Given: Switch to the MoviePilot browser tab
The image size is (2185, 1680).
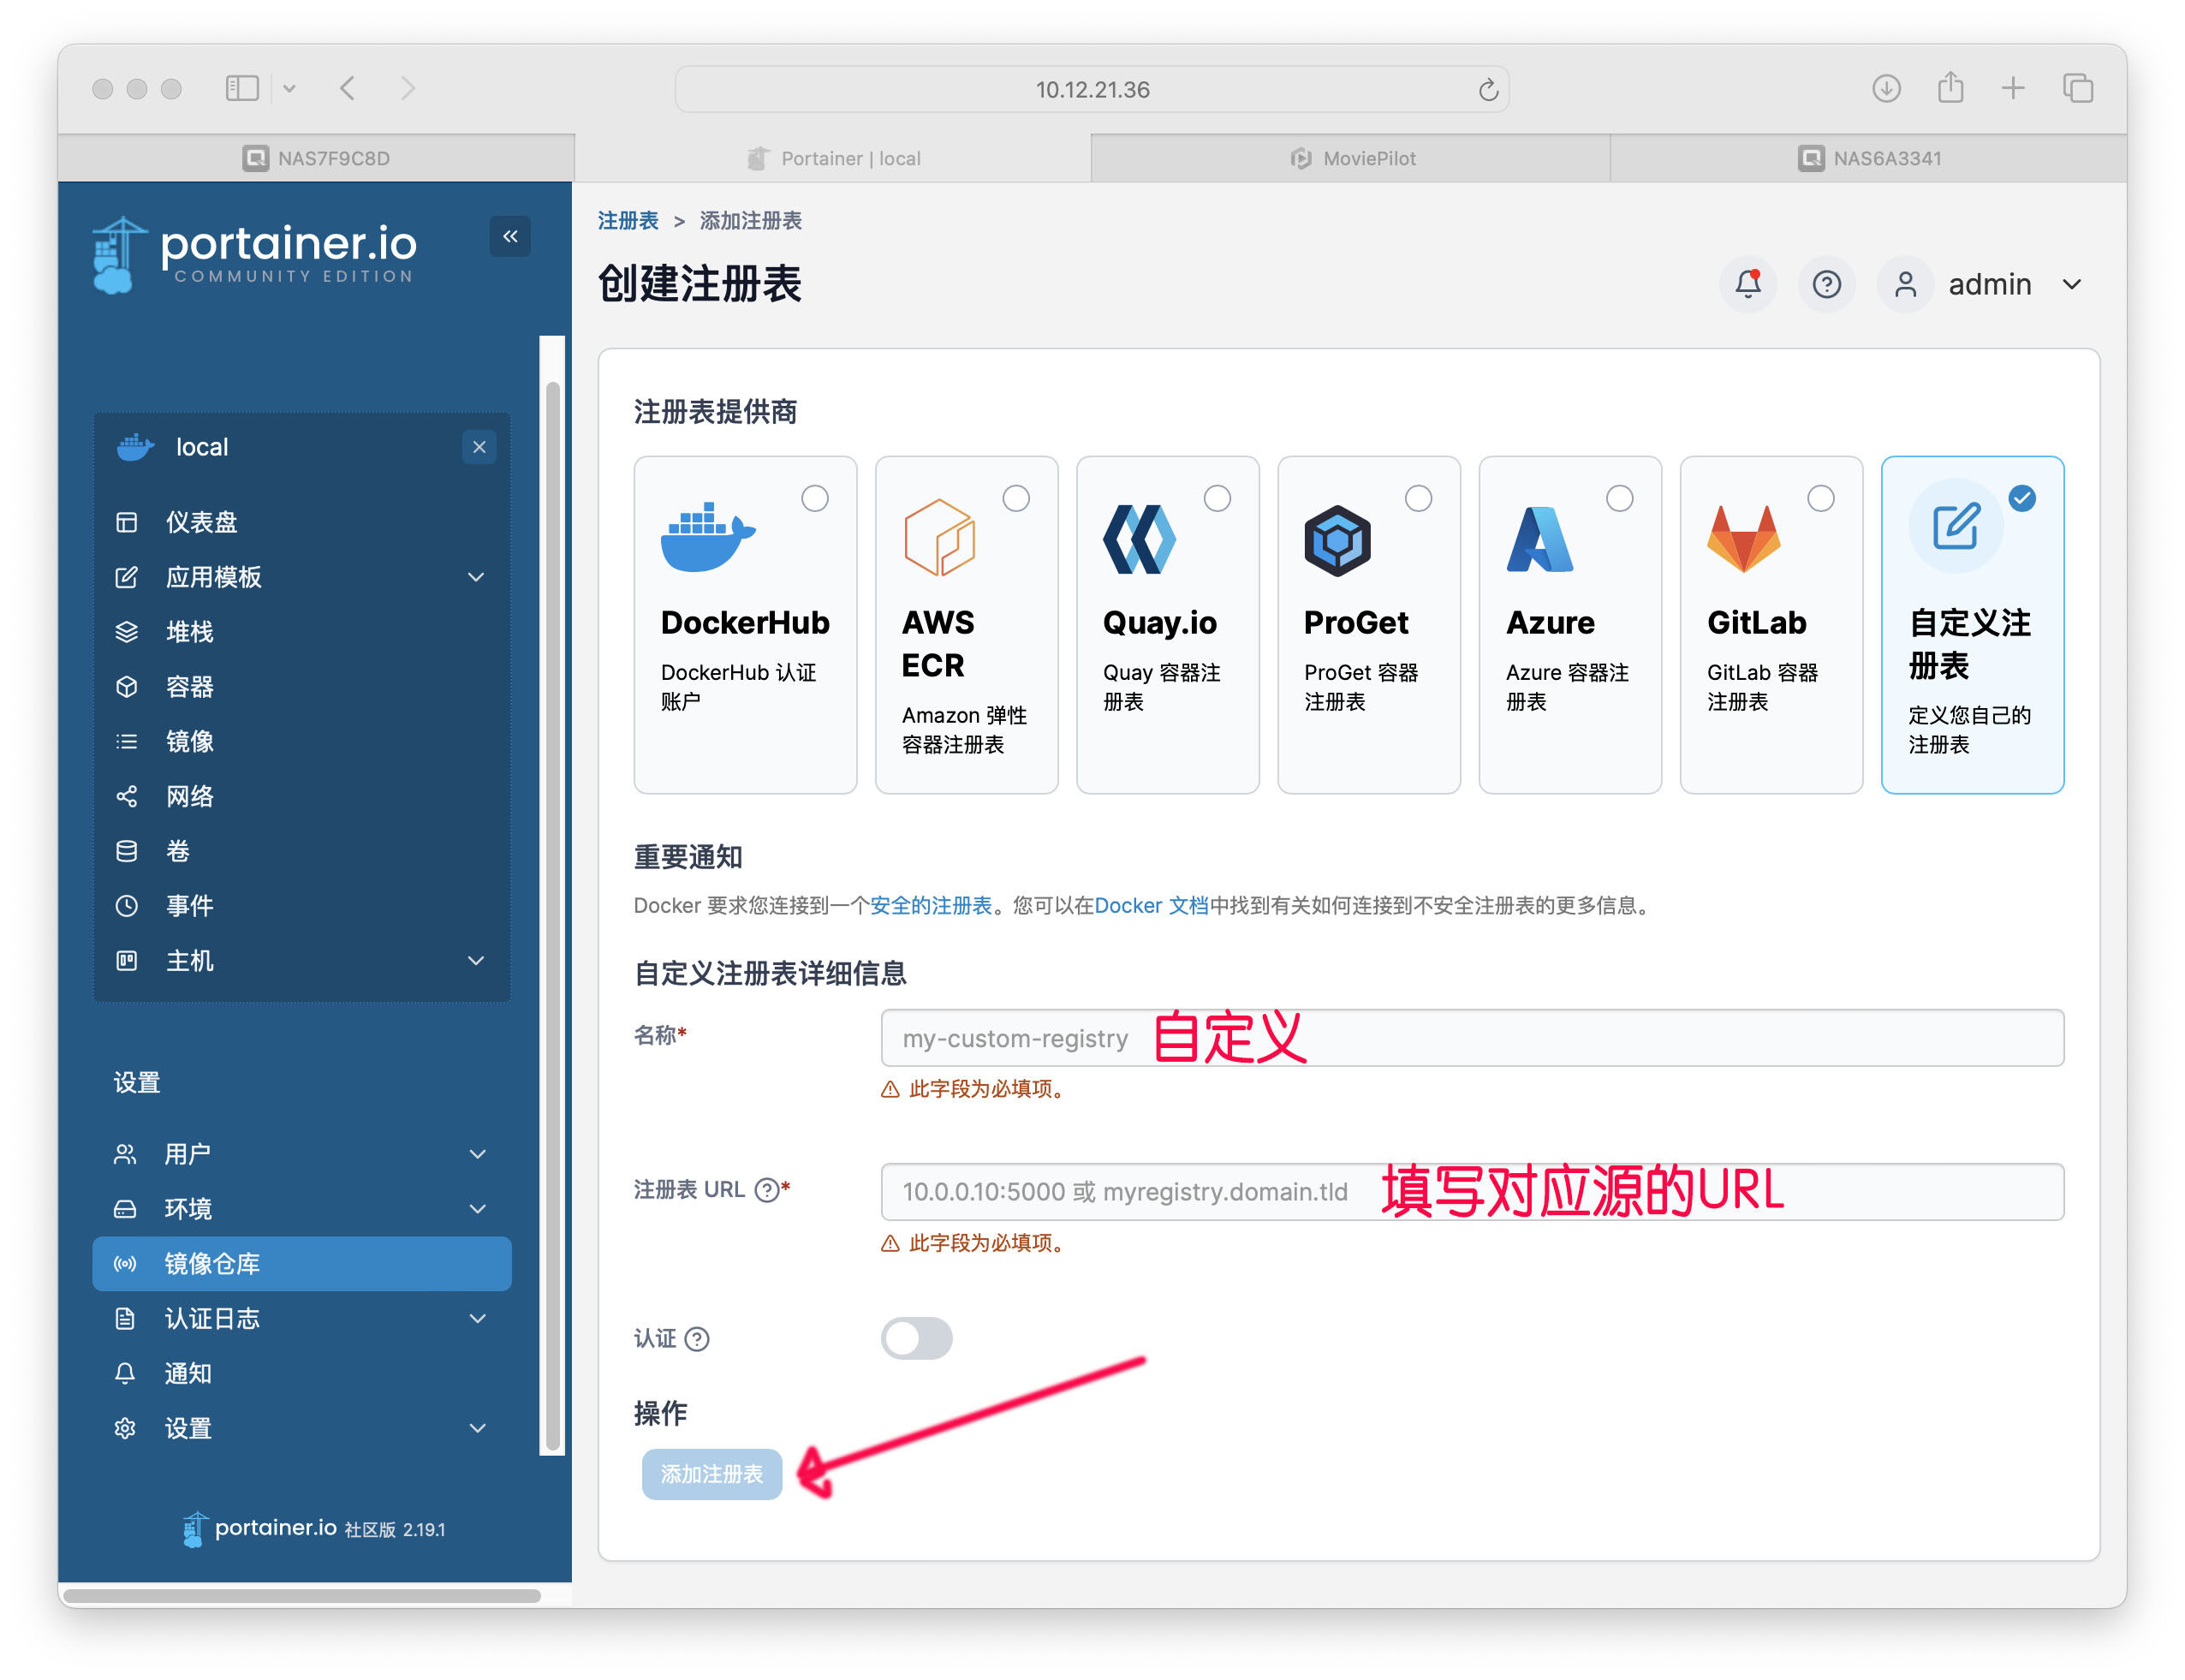Looking at the screenshot, I should 1352,158.
